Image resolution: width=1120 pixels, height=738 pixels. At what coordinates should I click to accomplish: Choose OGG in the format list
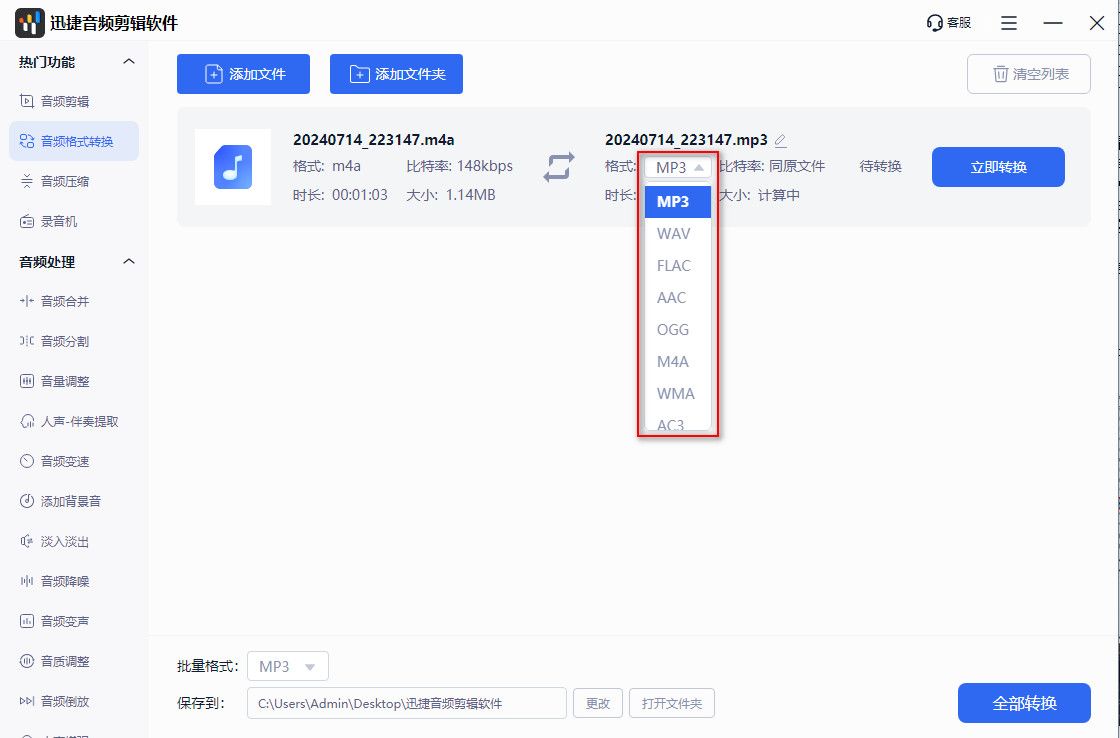pos(678,330)
